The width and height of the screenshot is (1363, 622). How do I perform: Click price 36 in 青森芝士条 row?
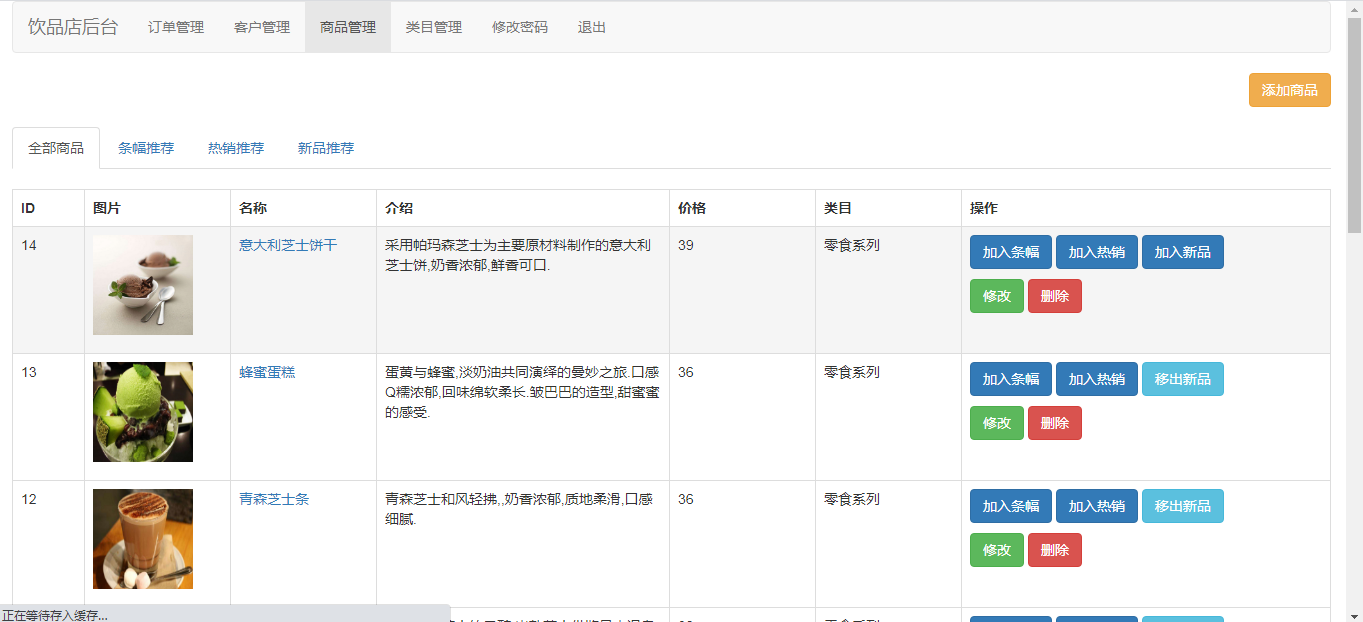tap(686, 499)
